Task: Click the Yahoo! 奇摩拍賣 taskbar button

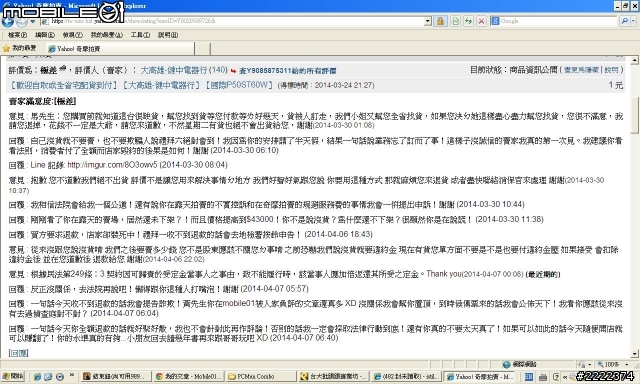Action: click(x=479, y=377)
